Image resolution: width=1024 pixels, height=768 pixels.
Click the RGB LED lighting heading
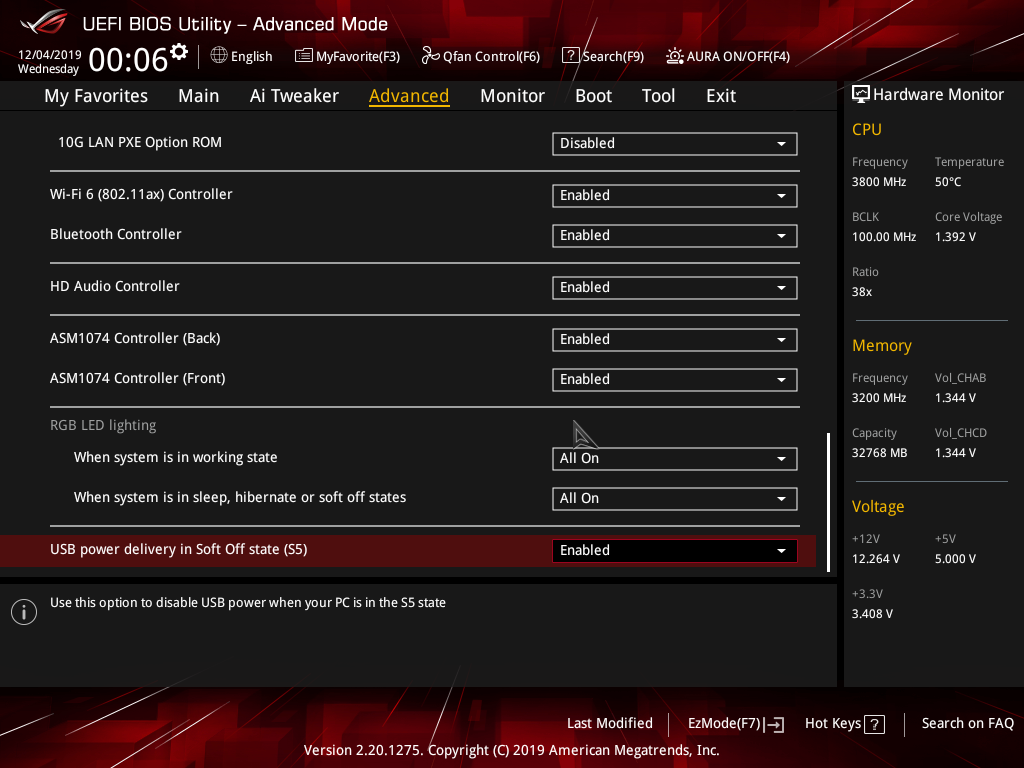click(x=103, y=425)
